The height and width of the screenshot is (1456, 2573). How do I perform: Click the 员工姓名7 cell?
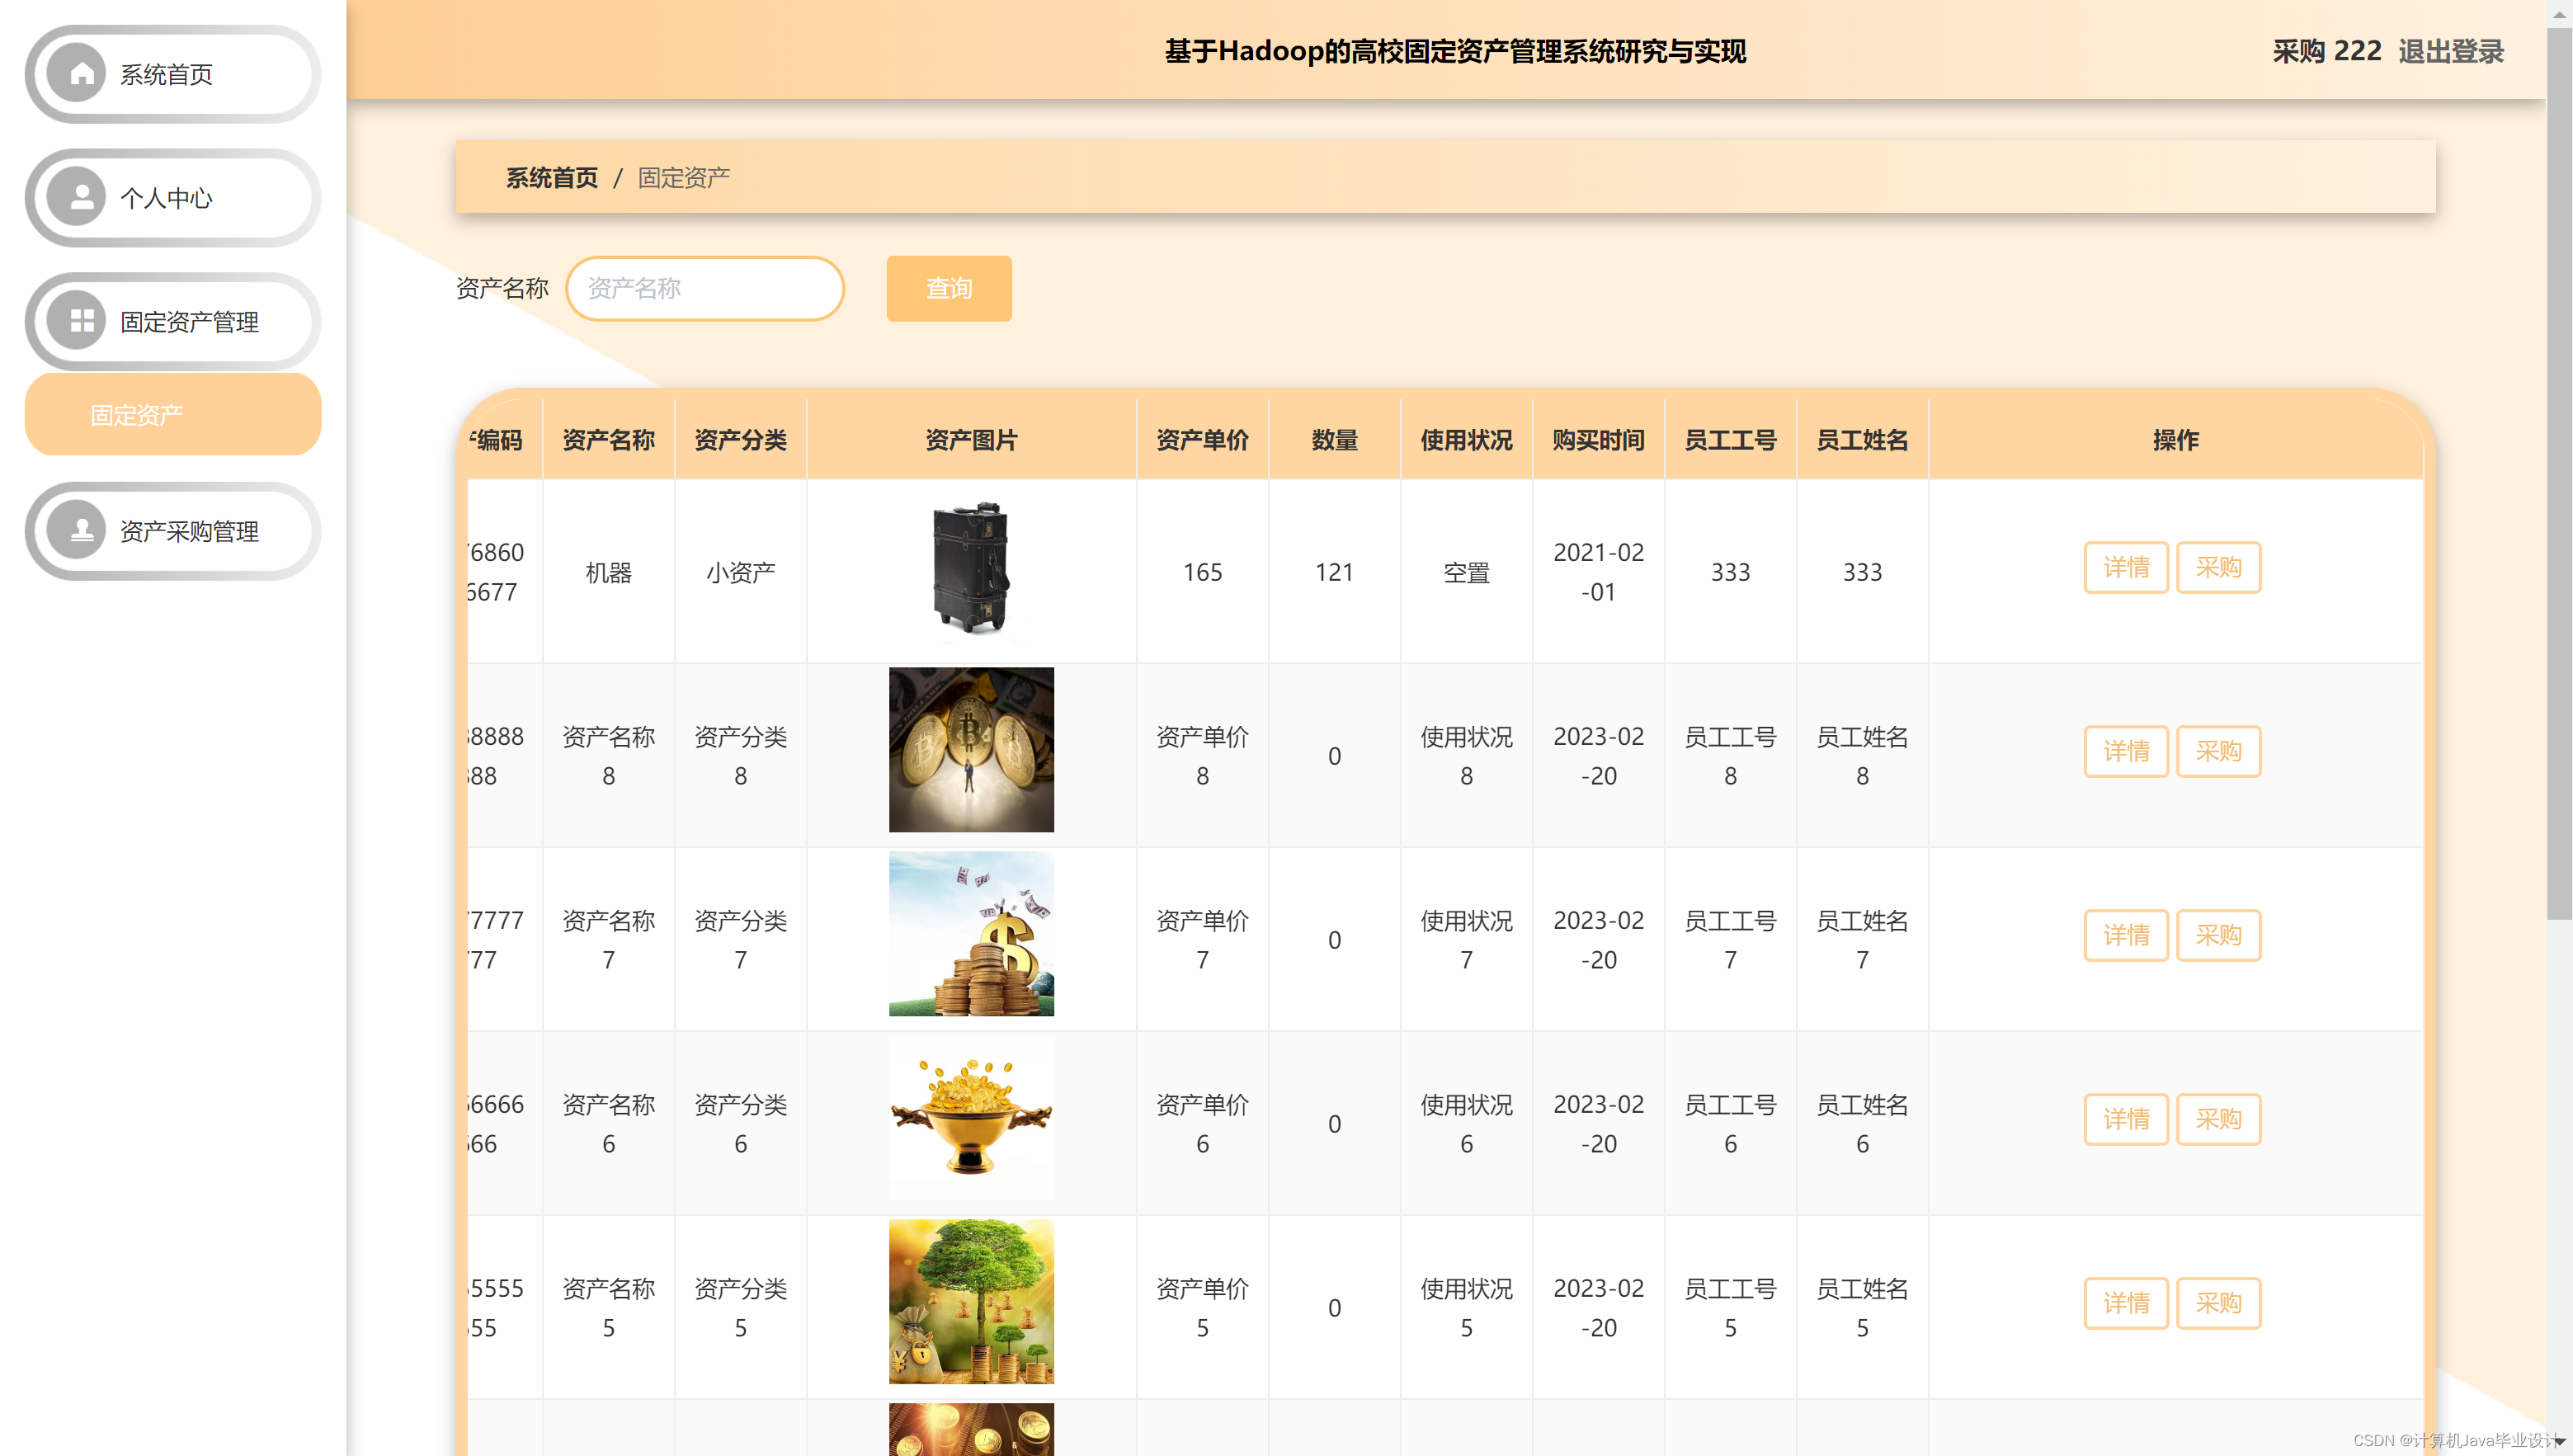1862,939
